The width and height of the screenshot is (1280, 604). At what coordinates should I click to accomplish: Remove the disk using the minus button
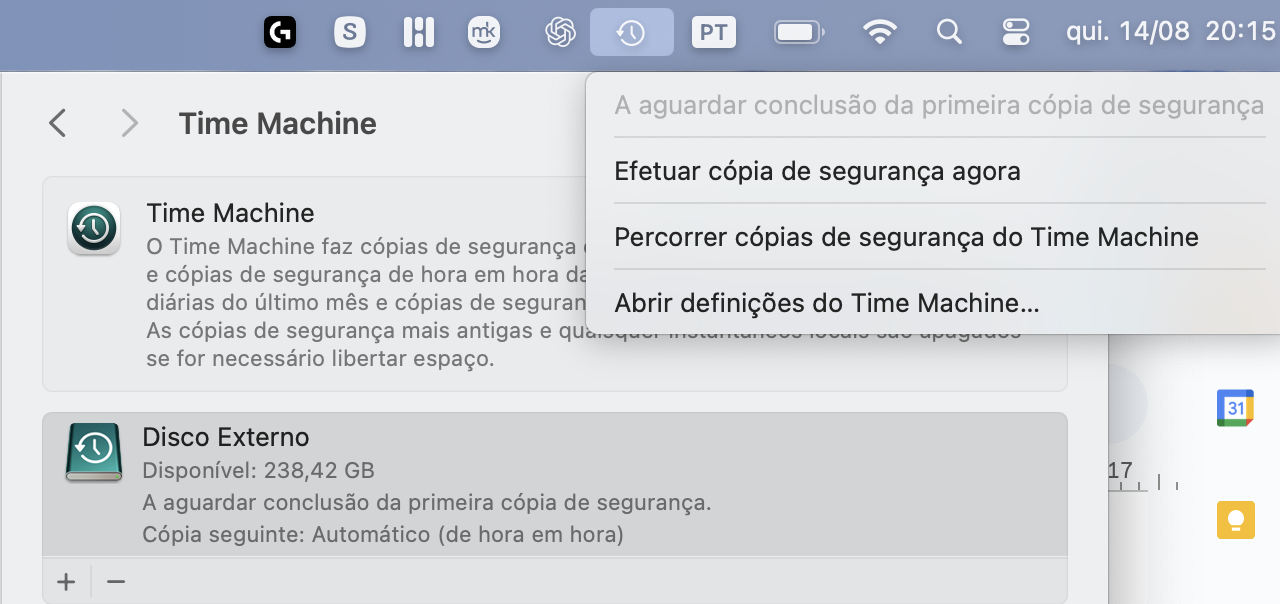tap(115, 581)
